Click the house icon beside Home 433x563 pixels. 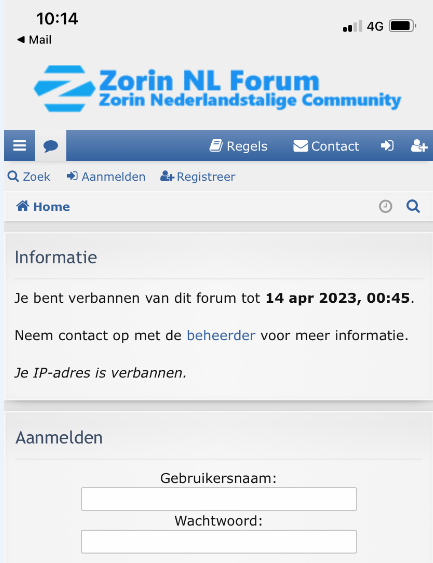click(x=23, y=206)
